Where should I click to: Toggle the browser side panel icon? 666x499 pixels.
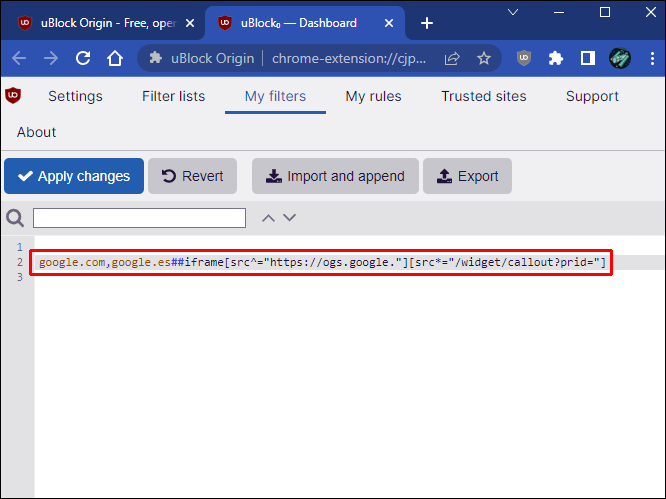click(x=588, y=58)
